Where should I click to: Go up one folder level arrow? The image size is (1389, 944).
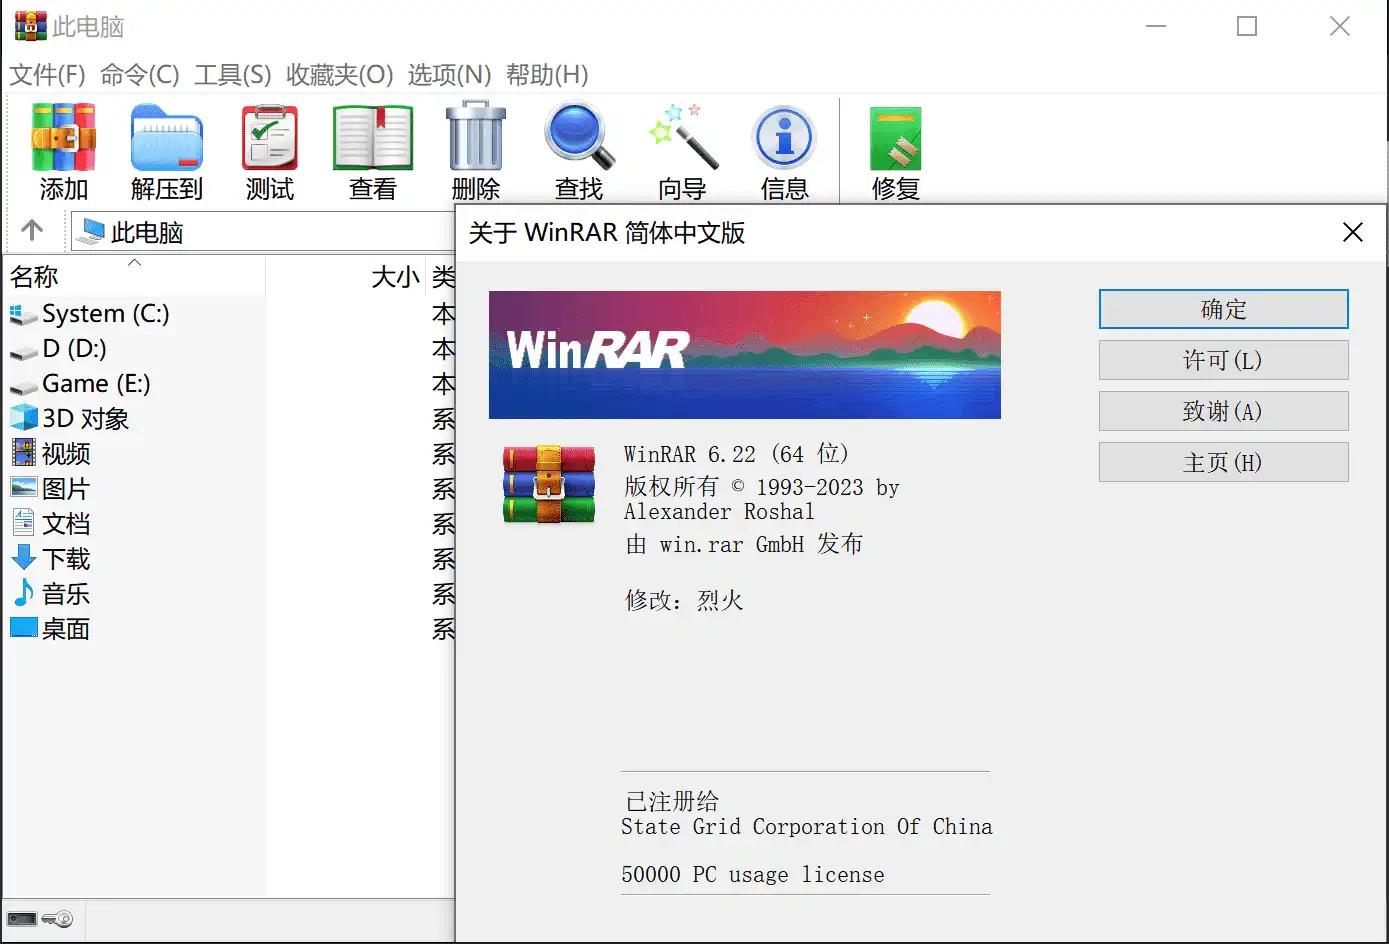pyautogui.click(x=32, y=231)
